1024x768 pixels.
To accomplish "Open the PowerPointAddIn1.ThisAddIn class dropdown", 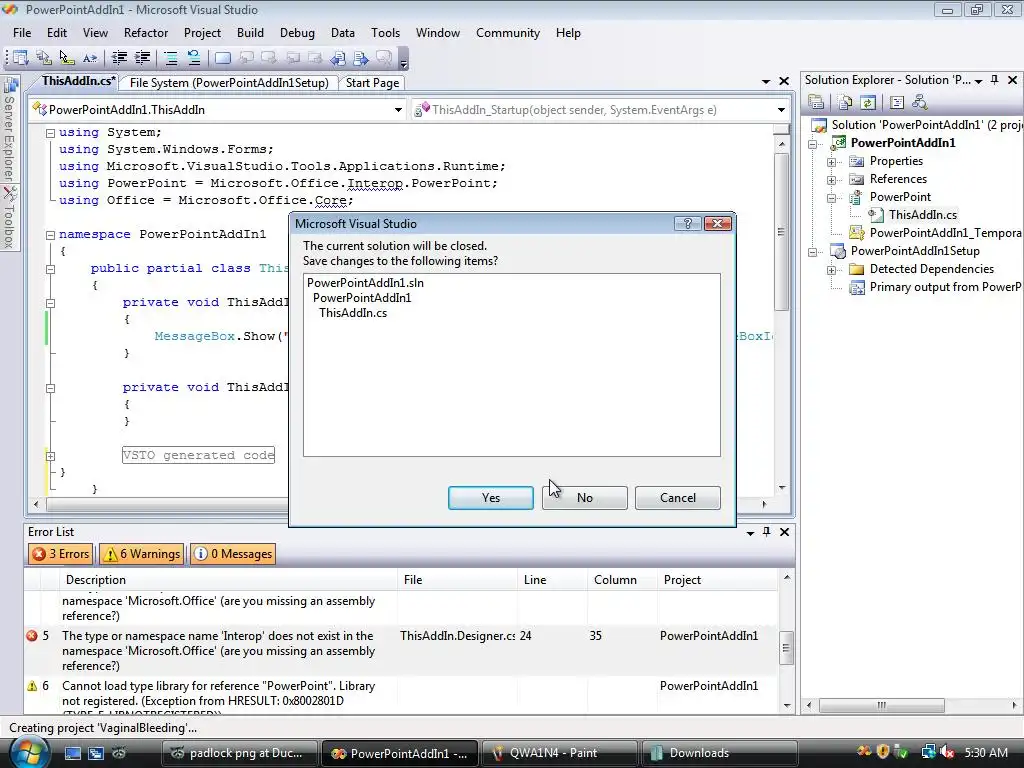I will coord(398,110).
